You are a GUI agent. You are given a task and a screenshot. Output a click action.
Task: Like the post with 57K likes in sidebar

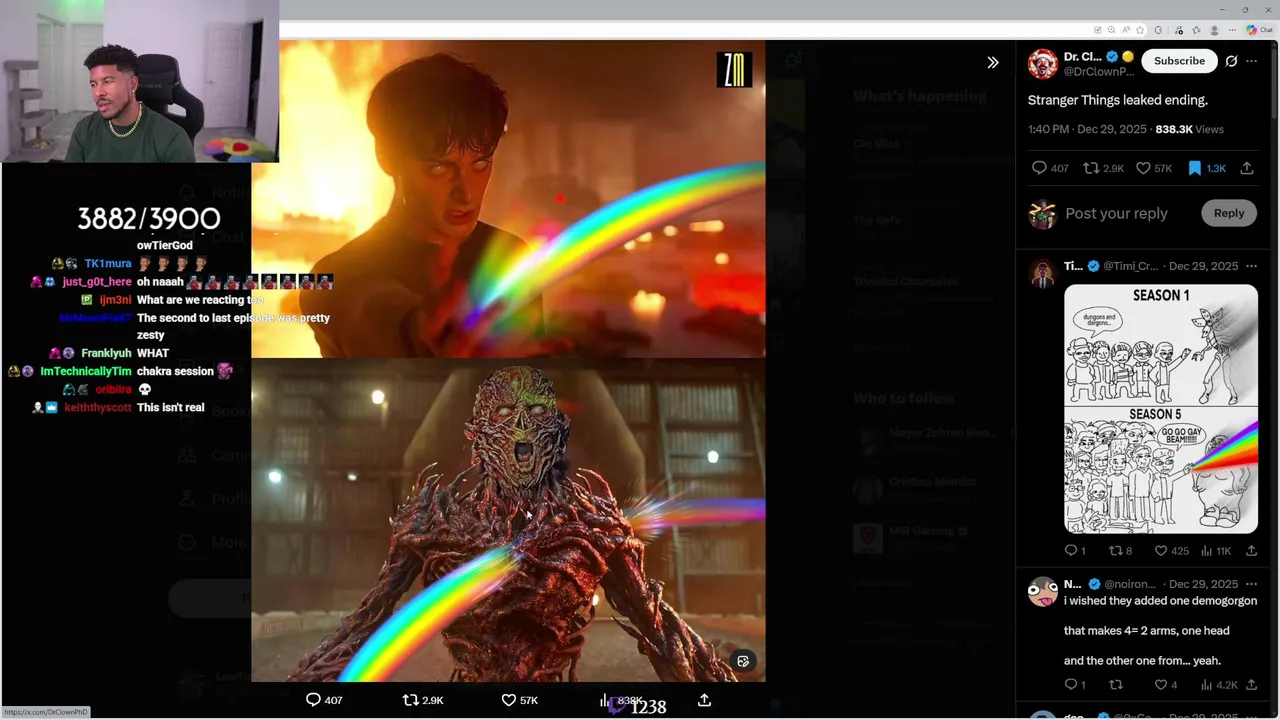(1153, 168)
